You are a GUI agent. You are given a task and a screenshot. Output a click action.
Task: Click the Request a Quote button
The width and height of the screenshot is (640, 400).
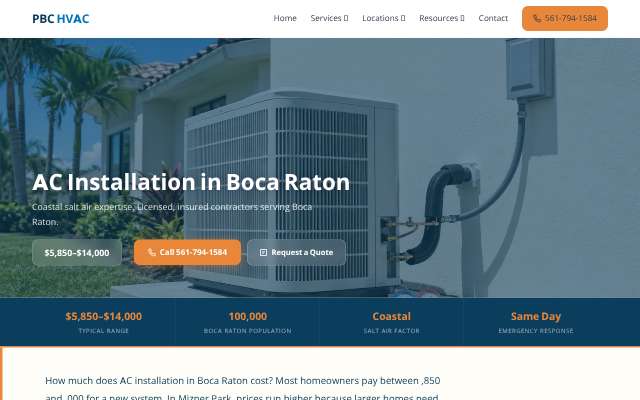pos(296,252)
